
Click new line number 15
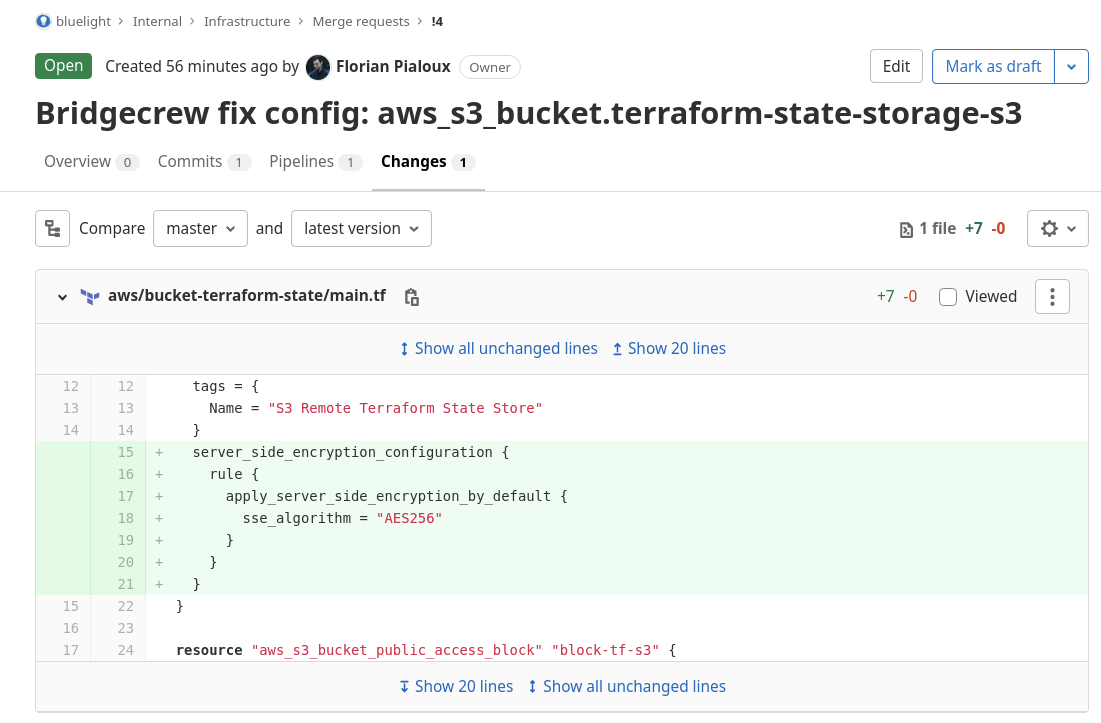pyautogui.click(x=126, y=452)
